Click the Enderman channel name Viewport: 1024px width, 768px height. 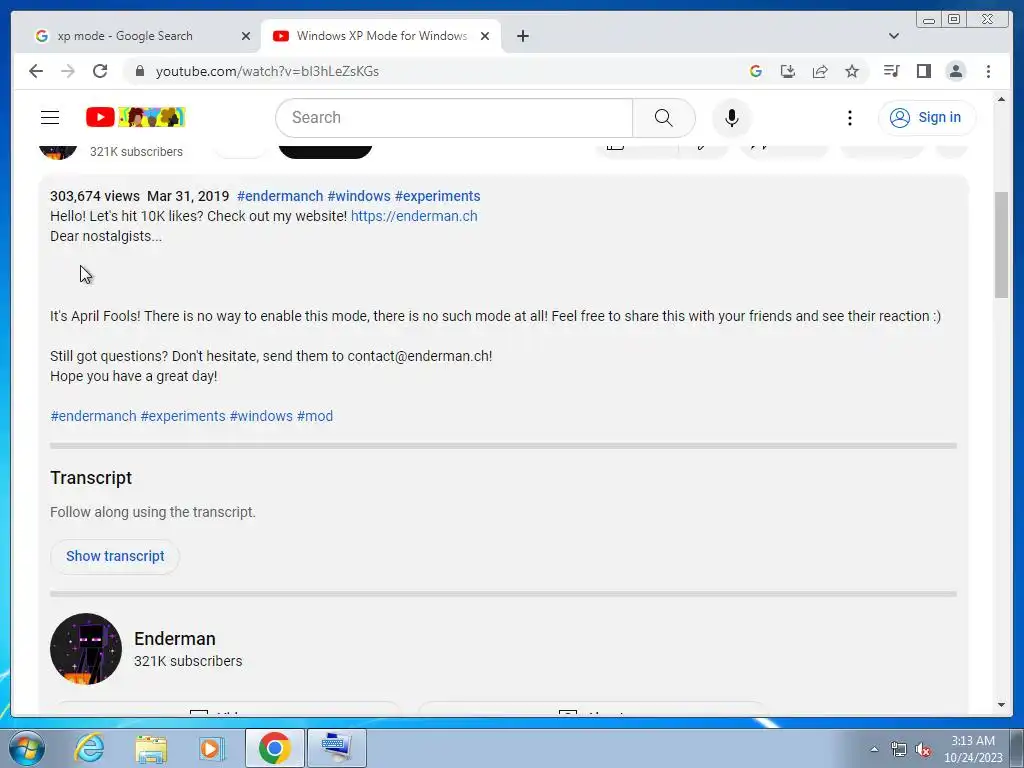point(174,639)
